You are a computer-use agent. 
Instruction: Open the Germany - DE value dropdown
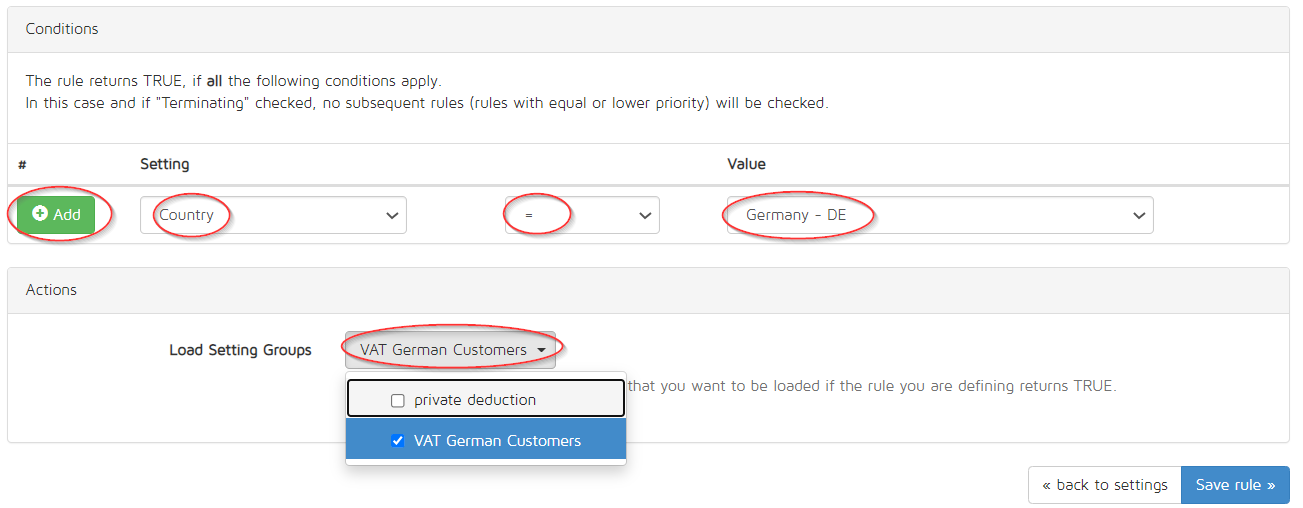pyautogui.click(x=940, y=215)
